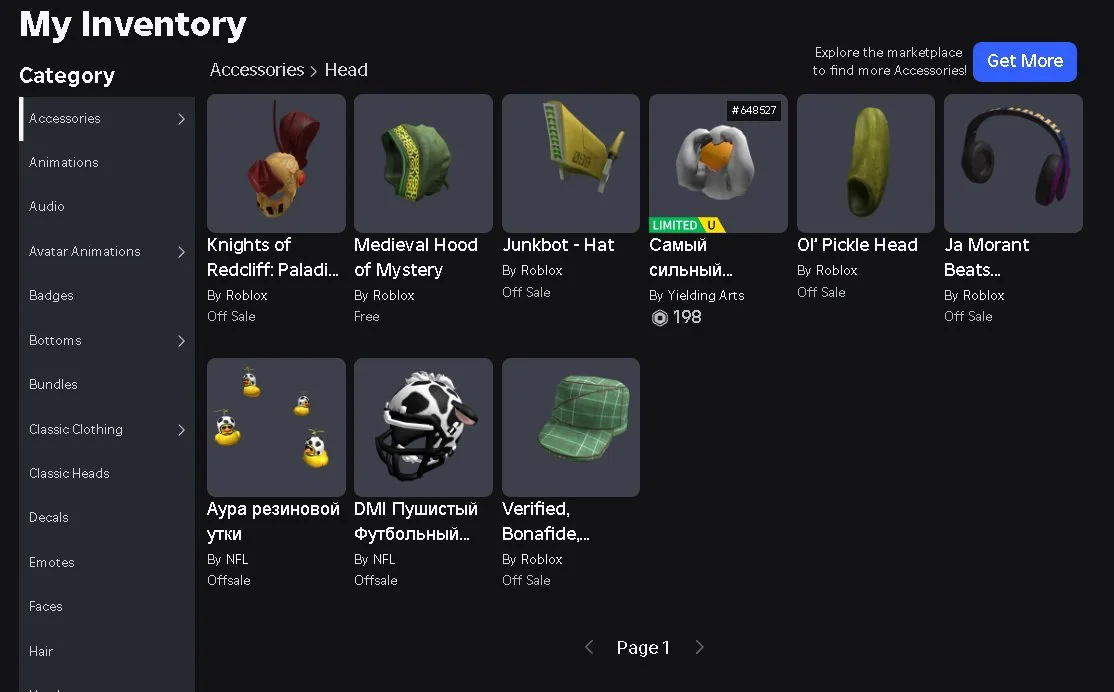The width and height of the screenshot is (1114, 692).
Task: Select the Junkbot Hat item image
Action: 570,163
